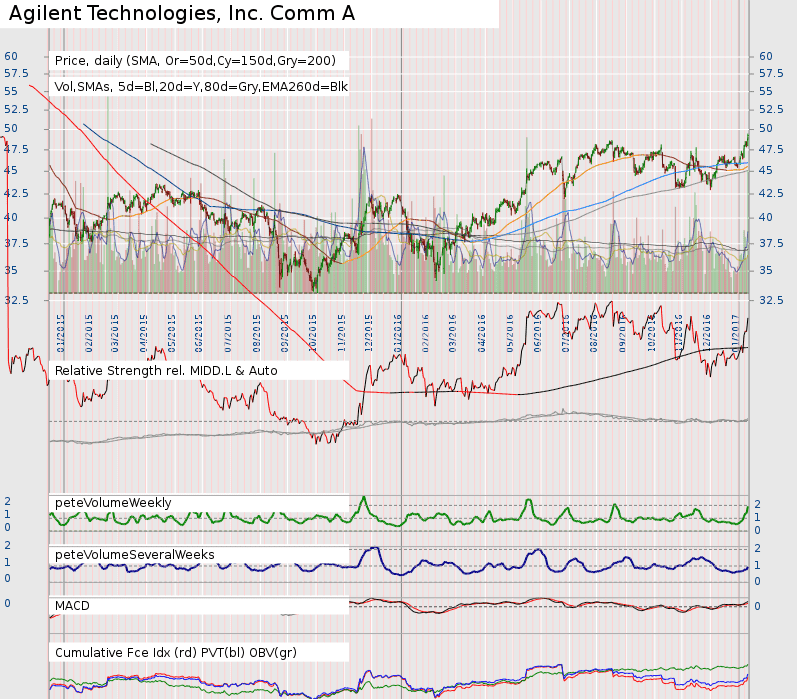The height and width of the screenshot is (699, 797).
Task: Click the 45 value on right price axis
Action: (x=765, y=170)
